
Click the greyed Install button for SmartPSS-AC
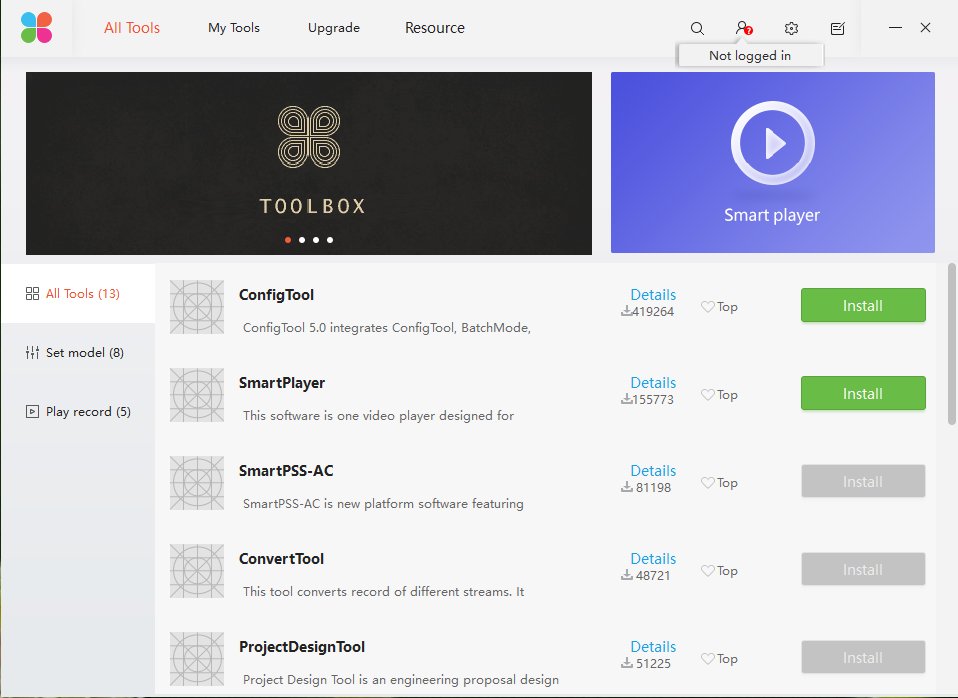tap(863, 482)
